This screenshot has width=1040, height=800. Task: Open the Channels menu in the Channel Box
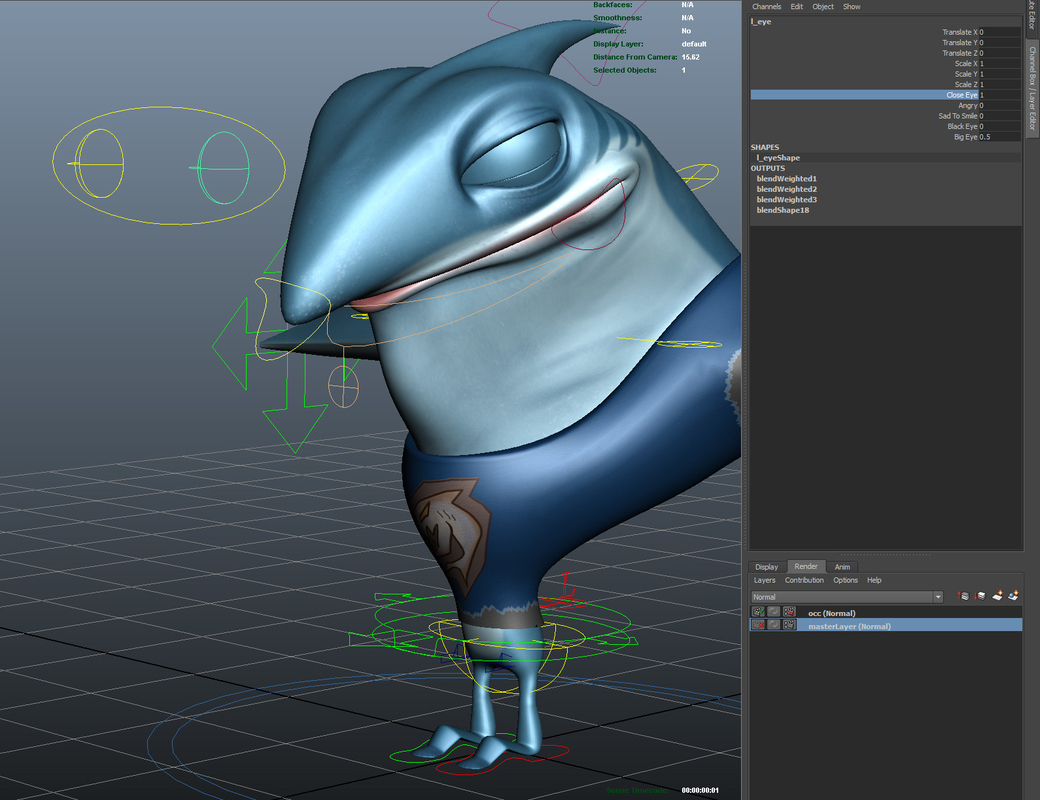pos(765,6)
